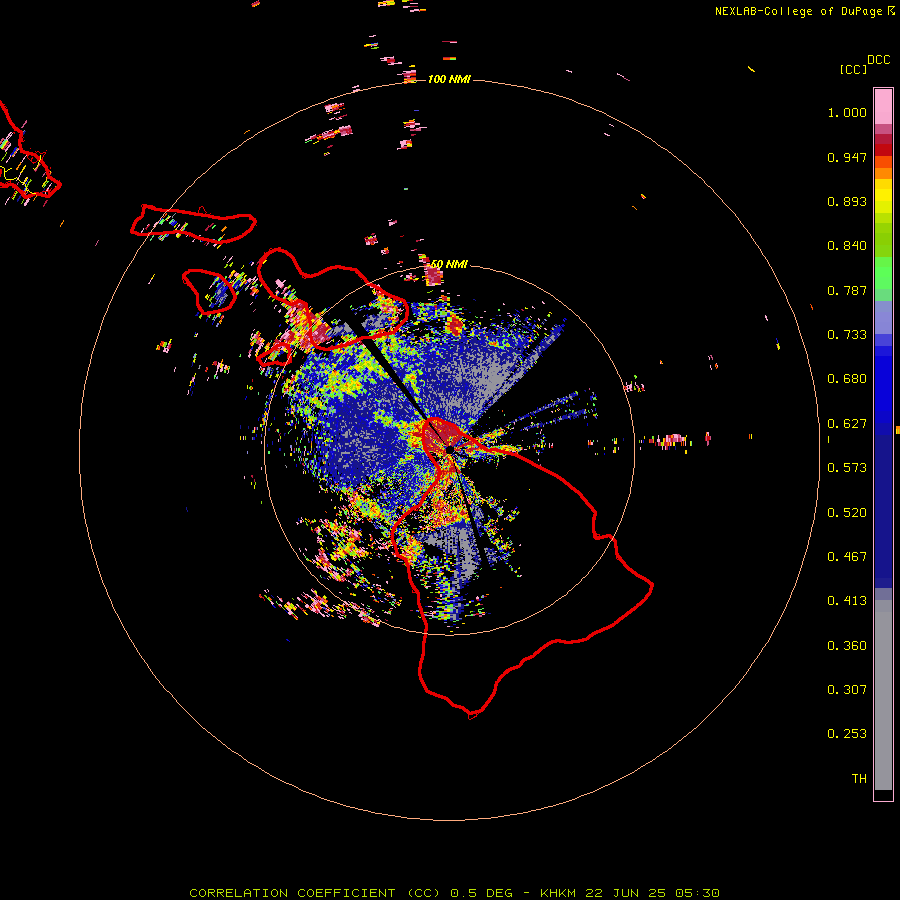This screenshot has width=900, height=900.
Task: Select the 0.627 legend value
Action: click(x=847, y=424)
